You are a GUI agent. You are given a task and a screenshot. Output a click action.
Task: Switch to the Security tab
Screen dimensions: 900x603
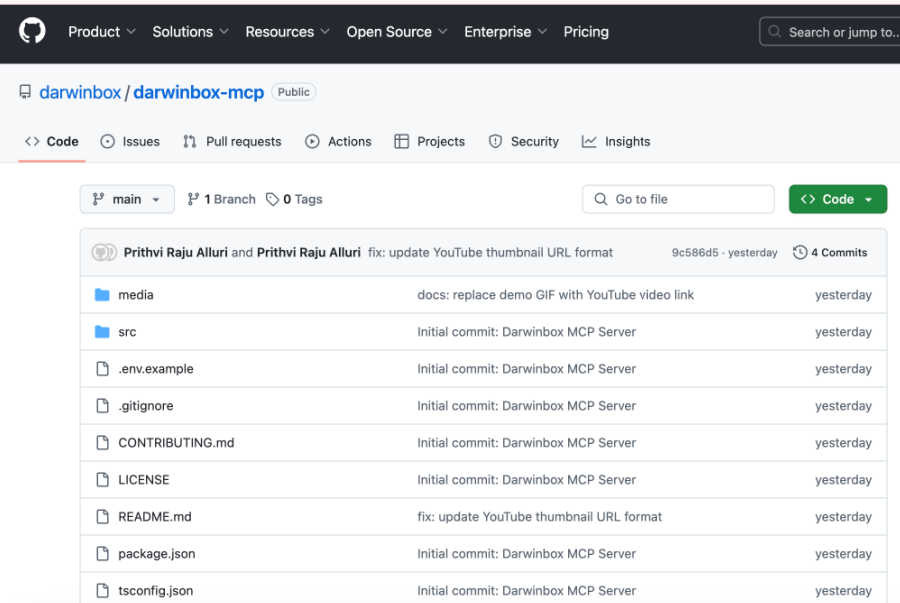click(523, 142)
